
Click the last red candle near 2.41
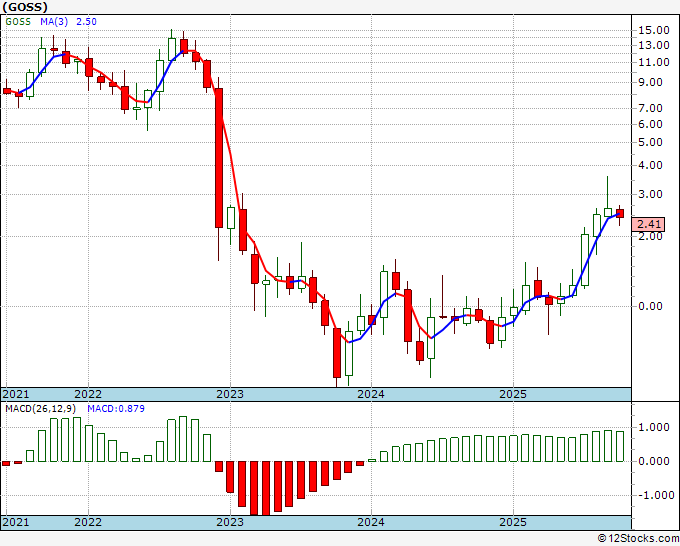[x=620, y=213]
